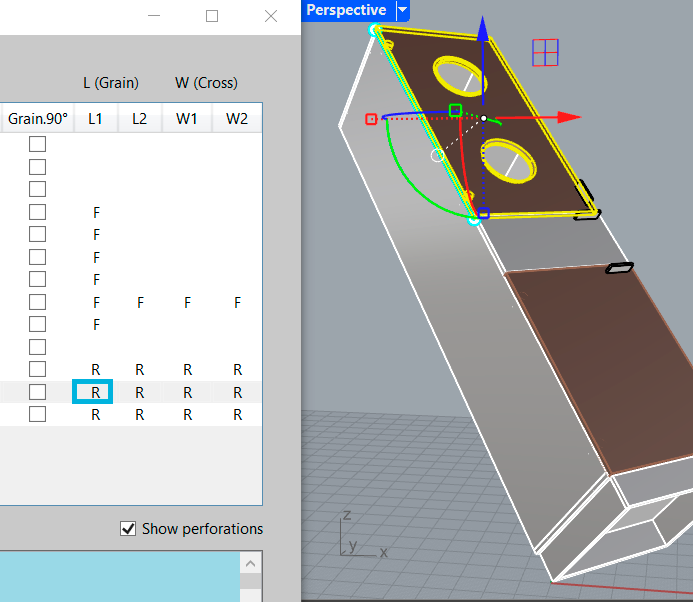Click the blue Z-axis gumball move arrow
Image resolution: width=693 pixels, height=602 pixels.
pyautogui.click(x=483, y=29)
